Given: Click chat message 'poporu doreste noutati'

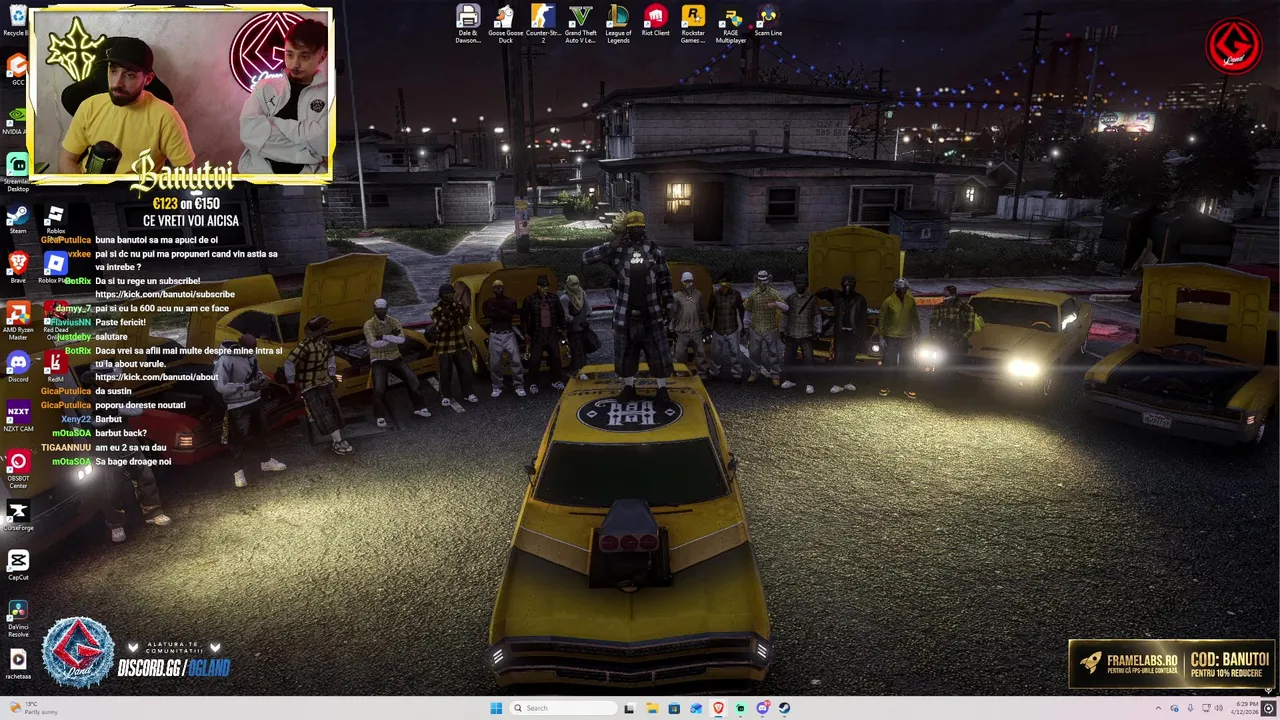Looking at the screenshot, I should click(x=140, y=405).
